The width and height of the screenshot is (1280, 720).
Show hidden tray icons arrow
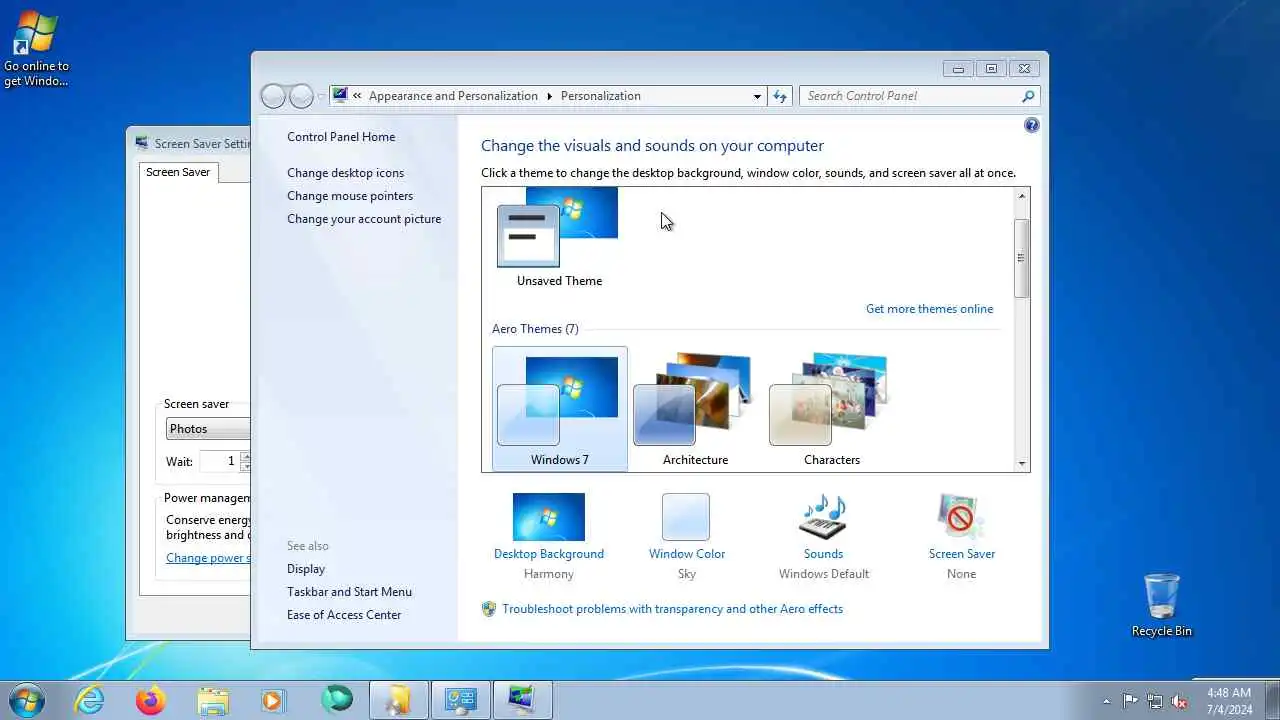[1106, 701]
